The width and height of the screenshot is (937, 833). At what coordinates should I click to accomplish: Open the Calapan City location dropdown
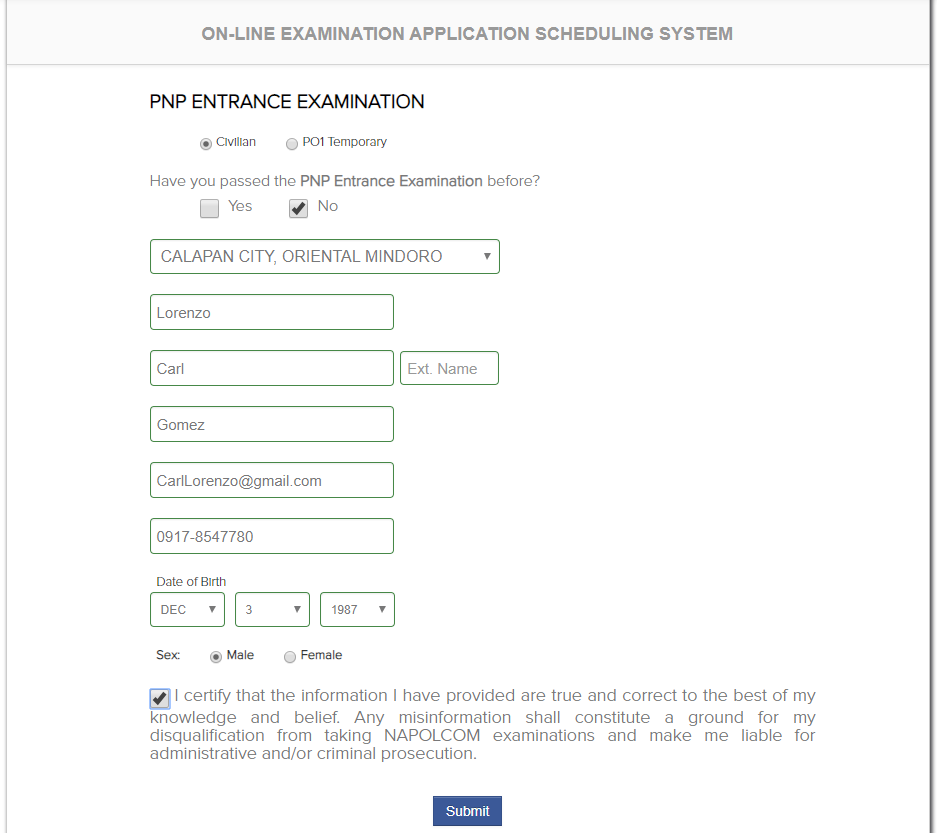(x=324, y=256)
